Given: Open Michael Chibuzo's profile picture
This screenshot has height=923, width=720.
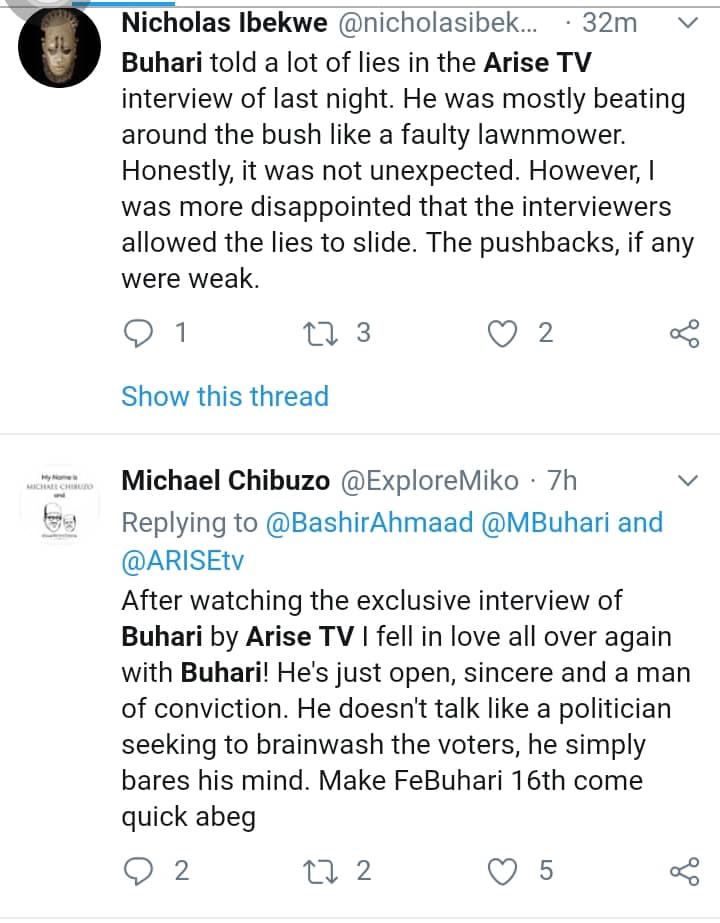Looking at the screenshot, I should 59,506.
